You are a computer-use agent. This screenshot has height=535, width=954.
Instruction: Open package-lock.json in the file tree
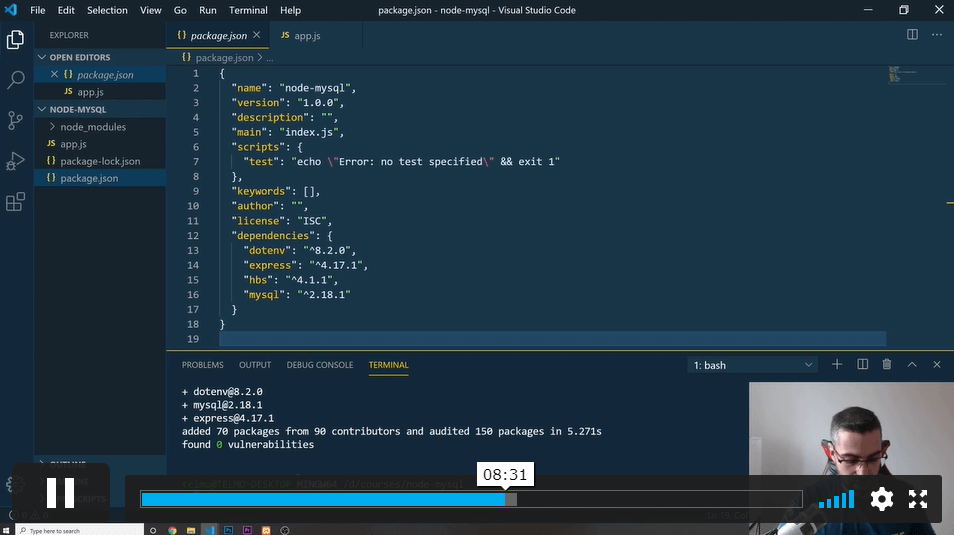click(x=100, y=161)
